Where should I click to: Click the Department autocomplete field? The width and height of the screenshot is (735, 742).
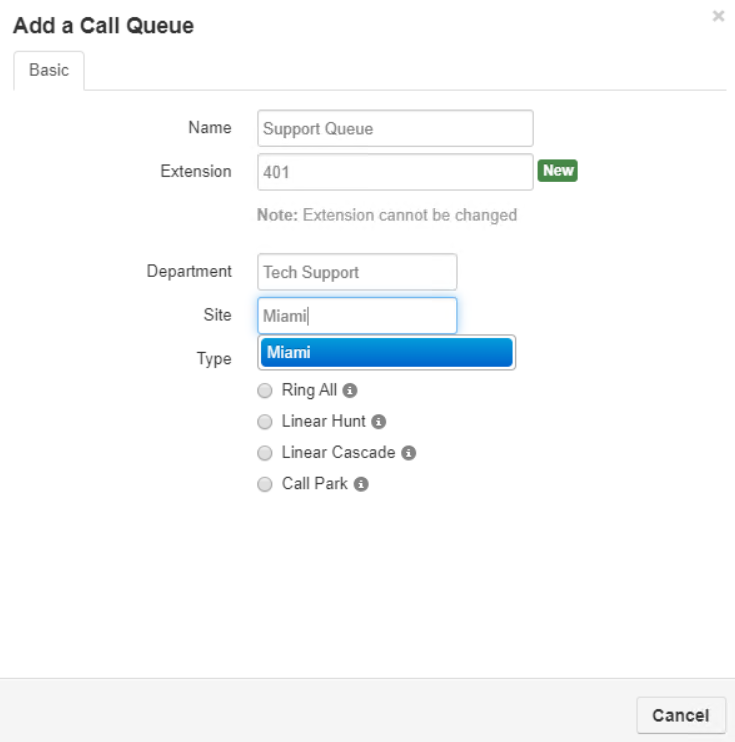pos(357,272)
